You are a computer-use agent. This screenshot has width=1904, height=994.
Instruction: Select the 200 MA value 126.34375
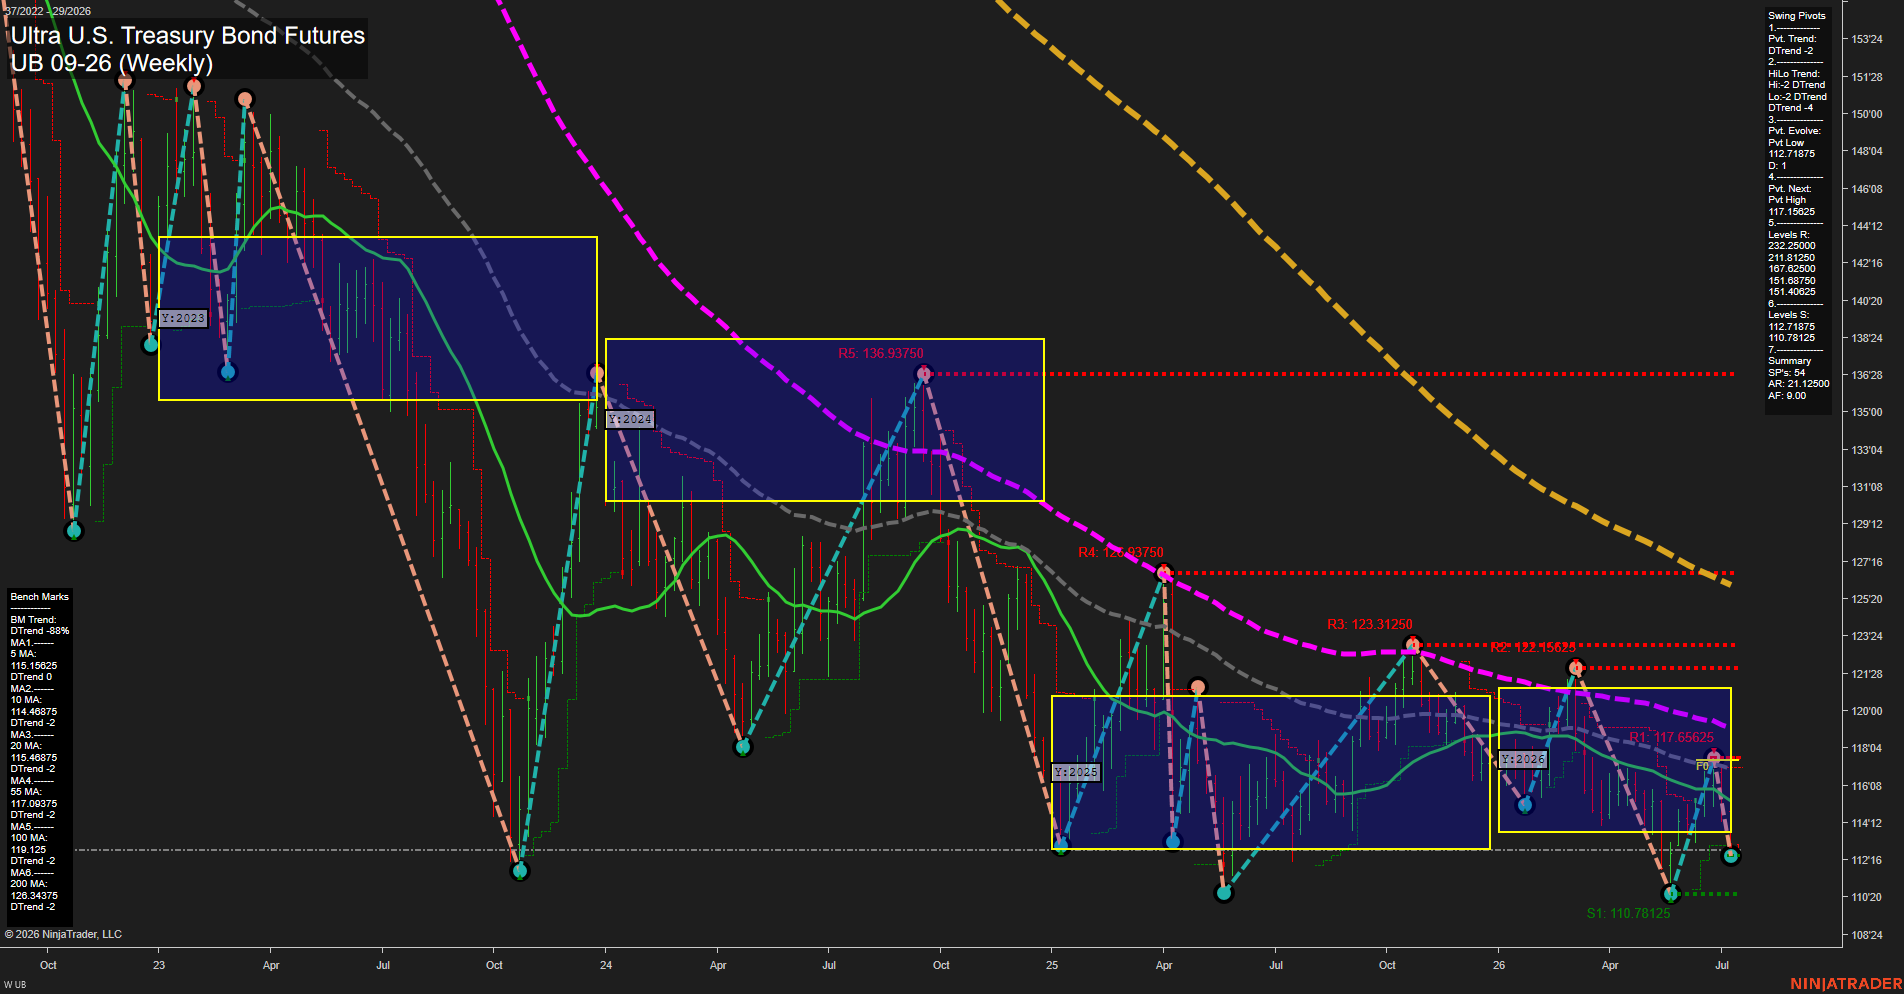coord(34,896)
